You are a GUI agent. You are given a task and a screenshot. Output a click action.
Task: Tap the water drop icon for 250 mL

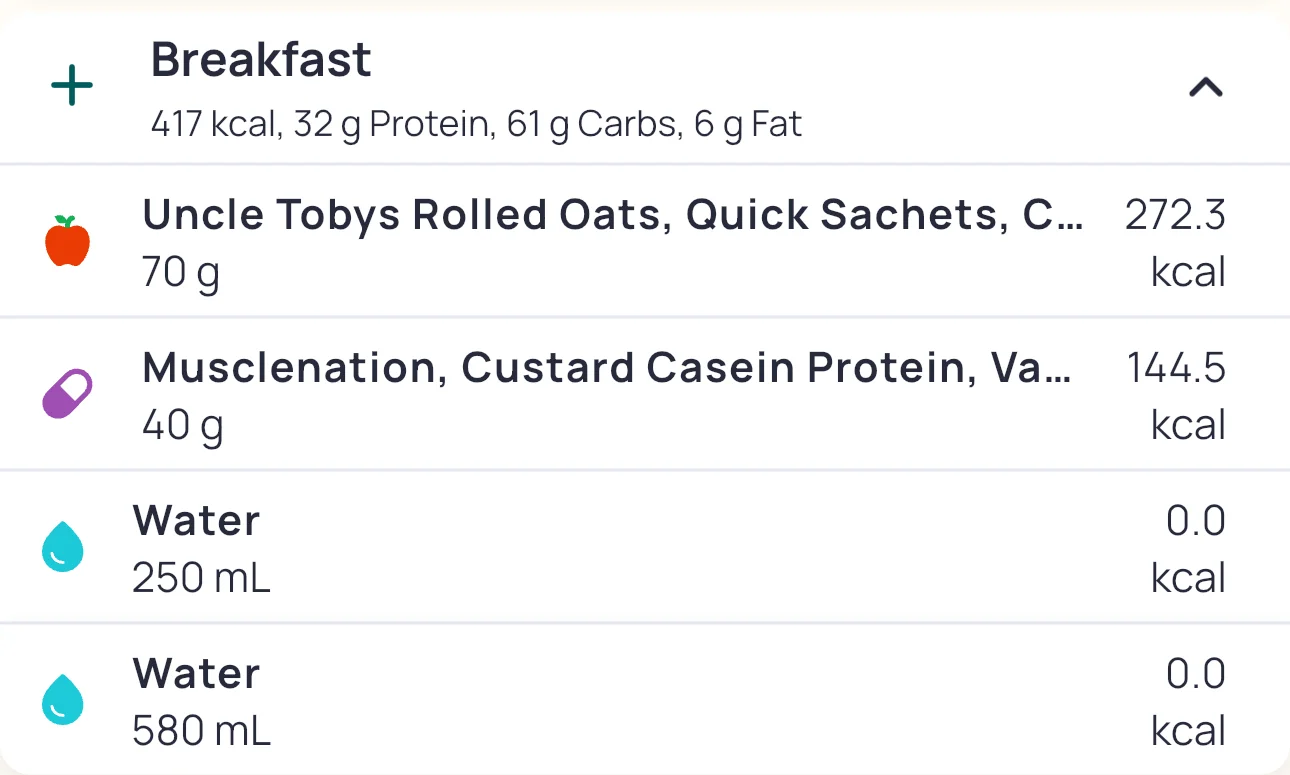pyautogui.click(x=62, y=548)
